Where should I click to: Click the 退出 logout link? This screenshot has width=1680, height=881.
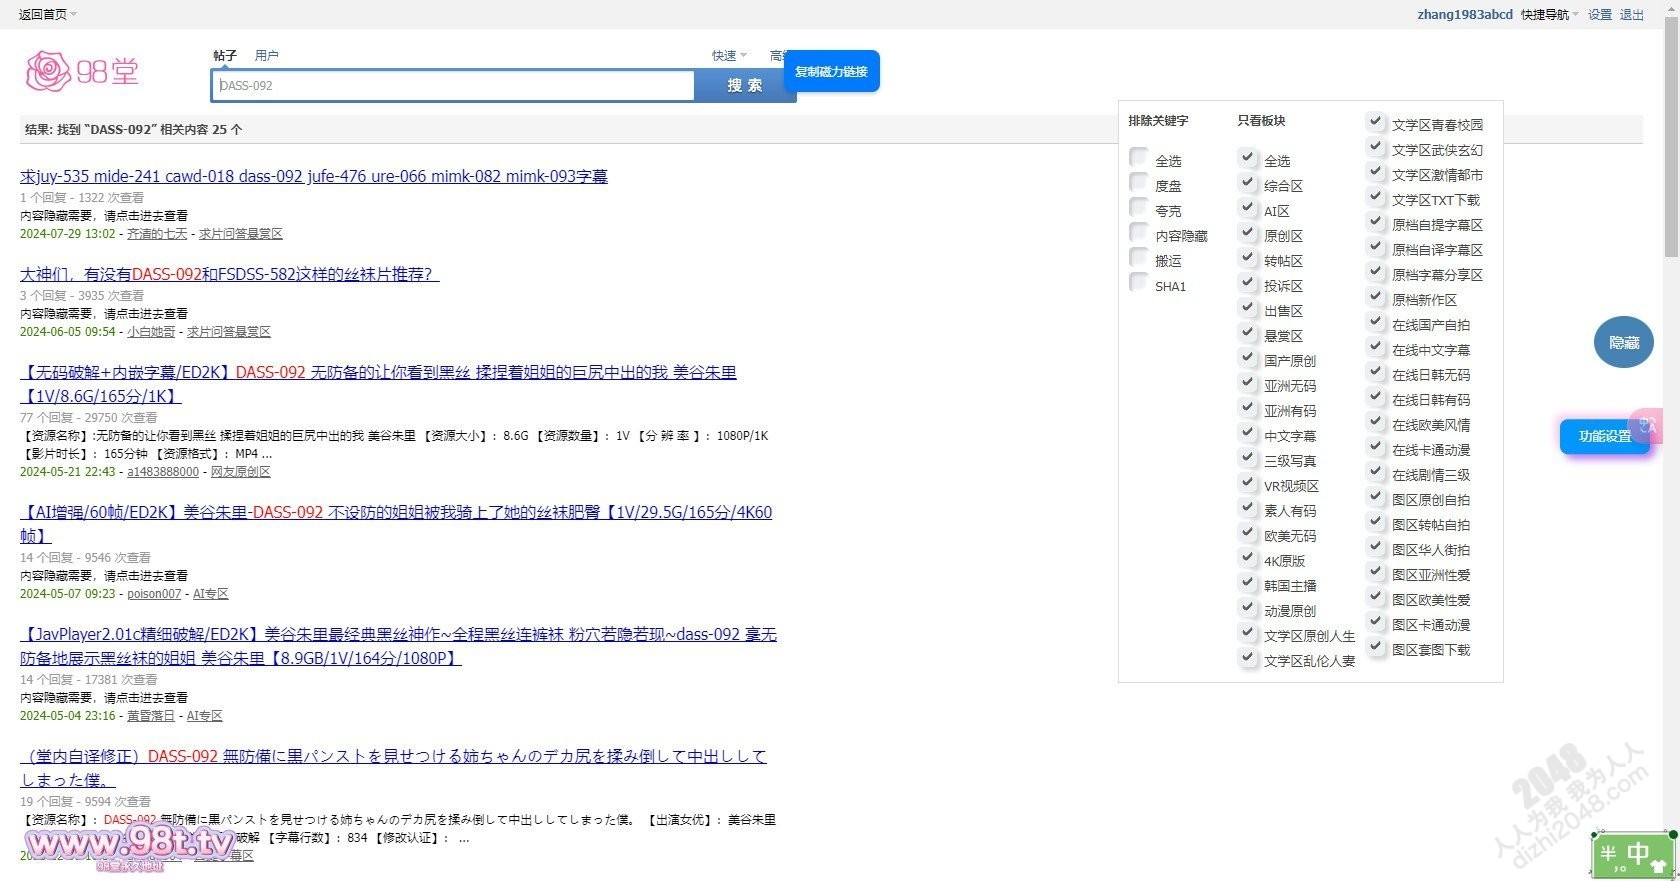click(1631, 15)
